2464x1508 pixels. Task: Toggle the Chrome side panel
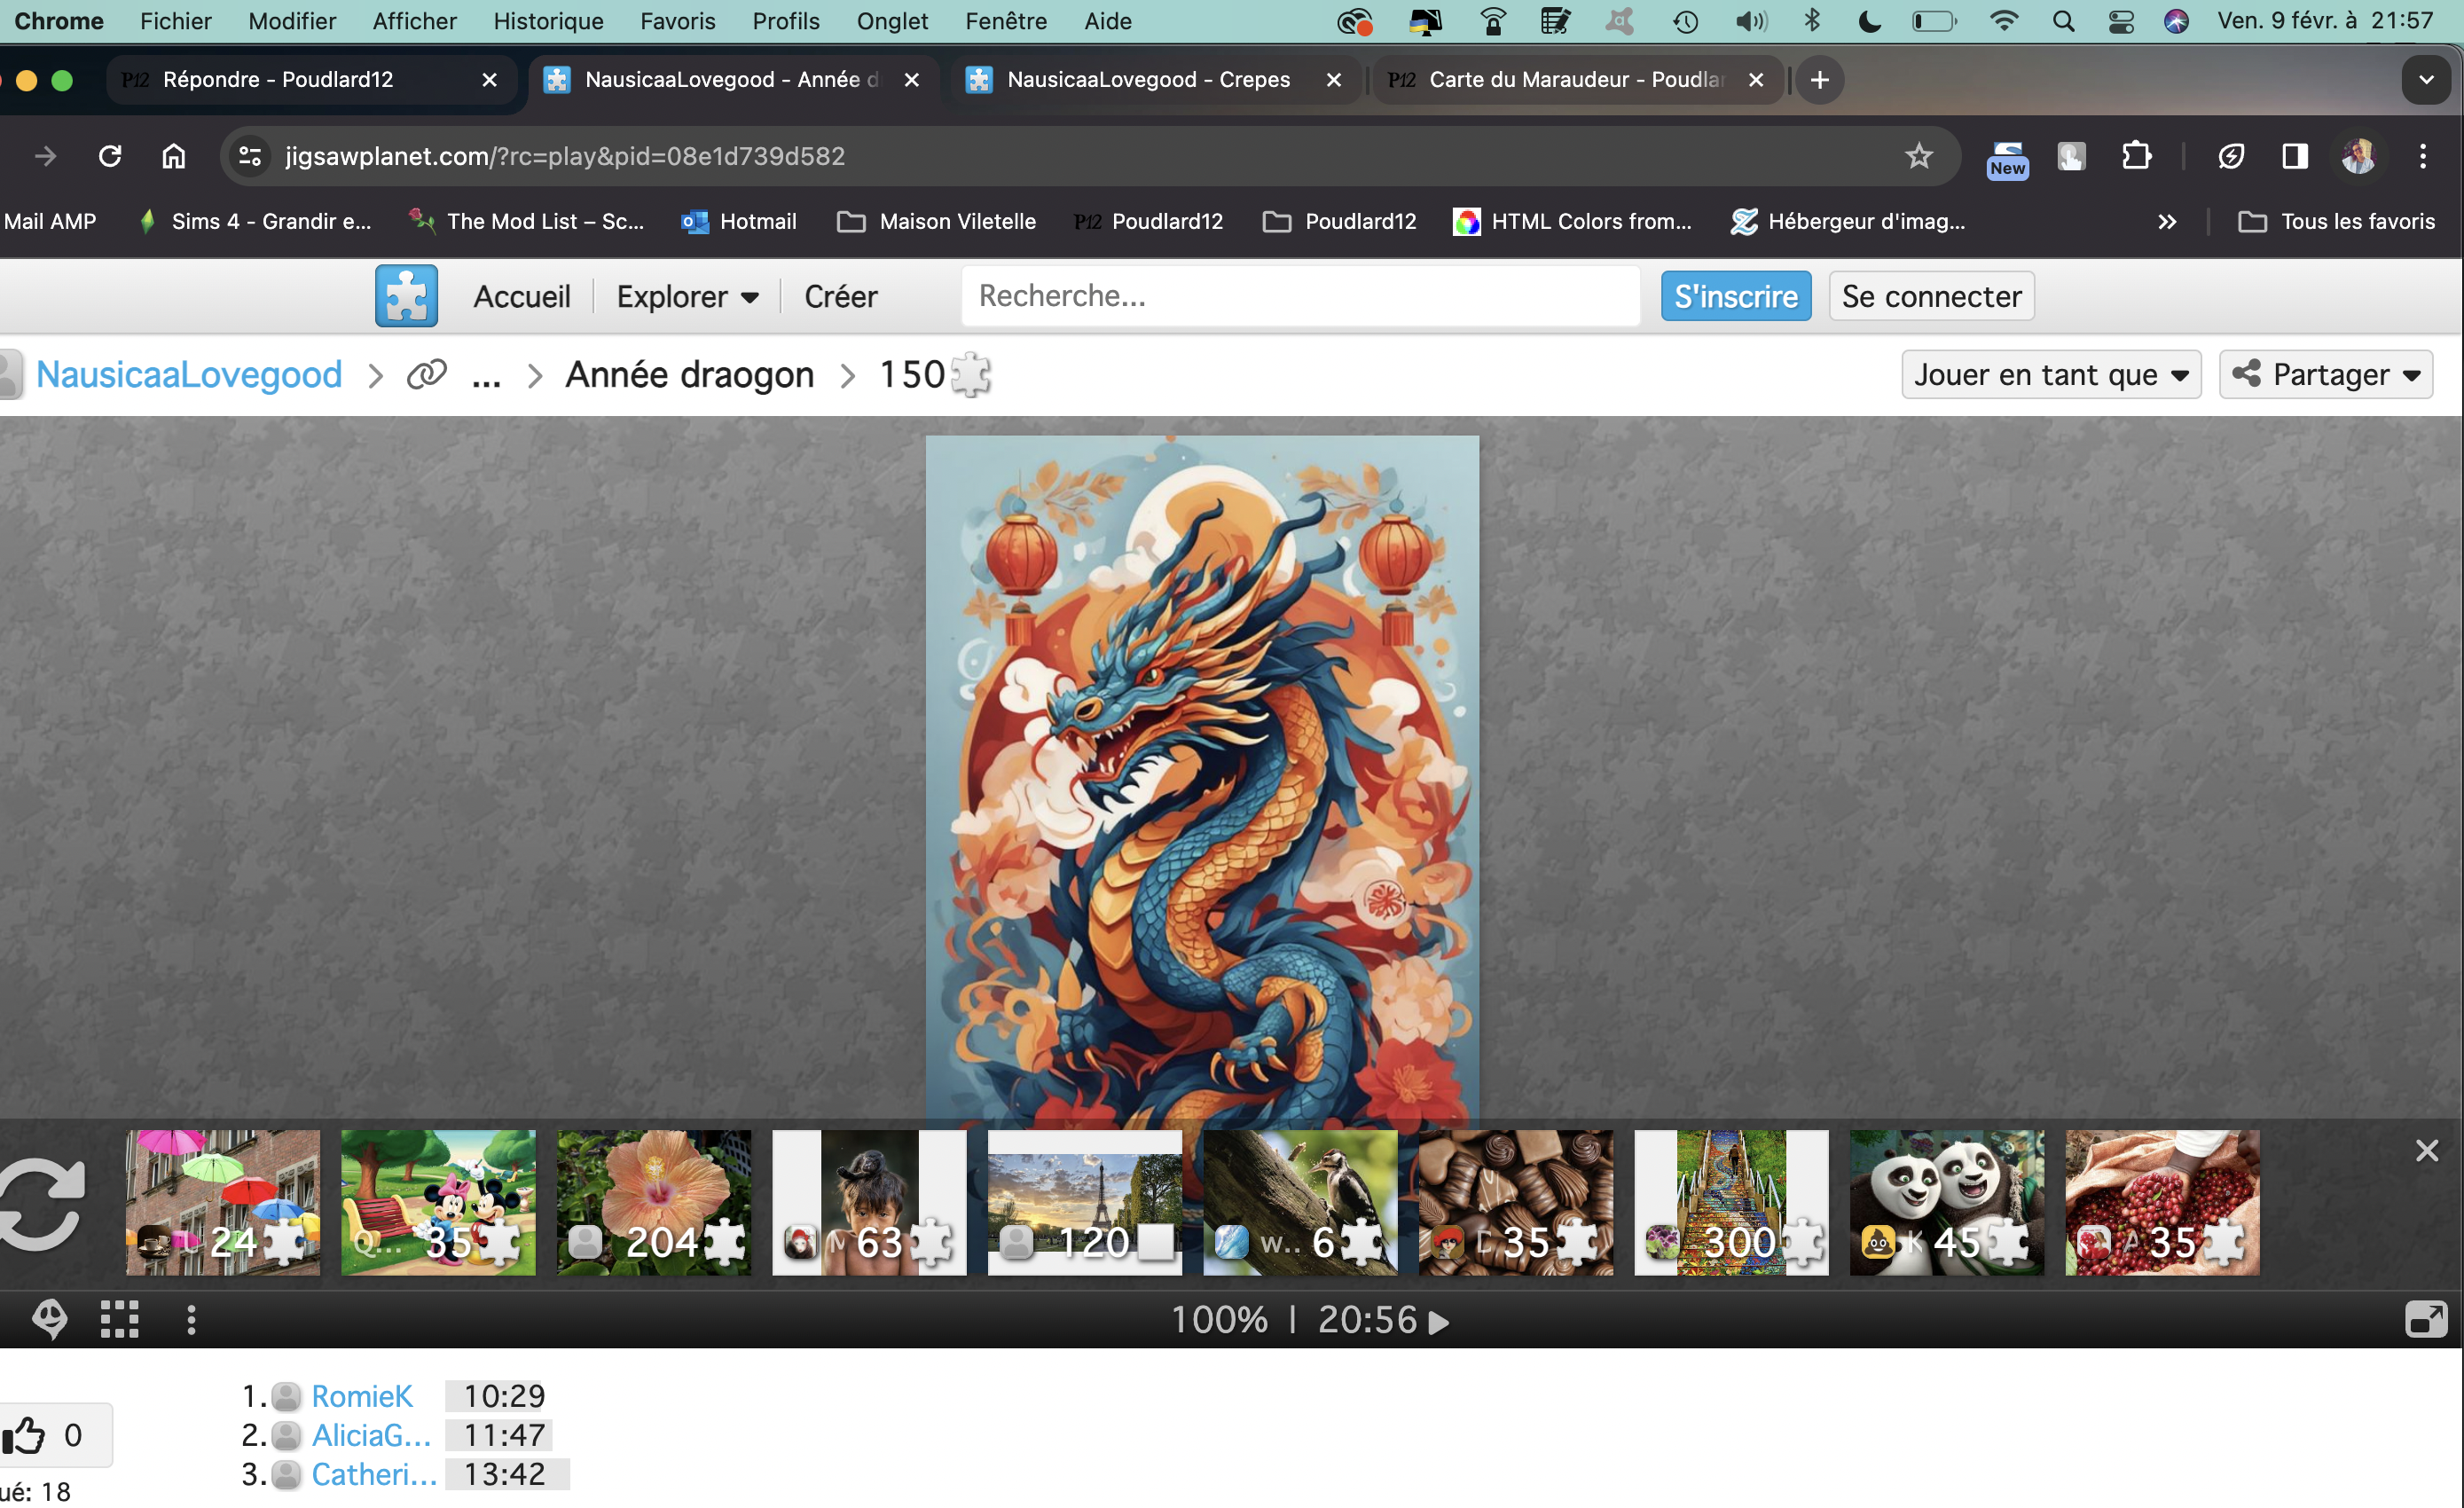[x=2295, y=156]
